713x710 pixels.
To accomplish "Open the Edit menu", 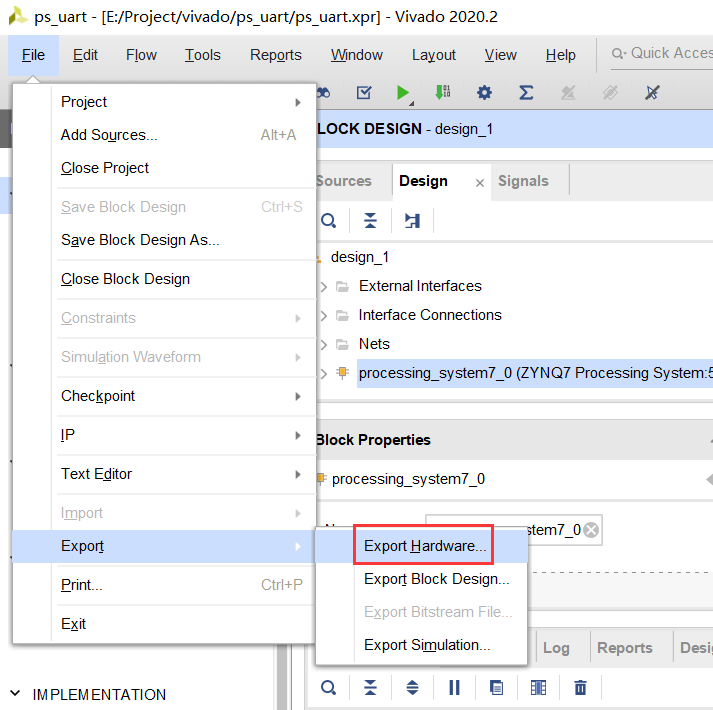I will point(85,55).
